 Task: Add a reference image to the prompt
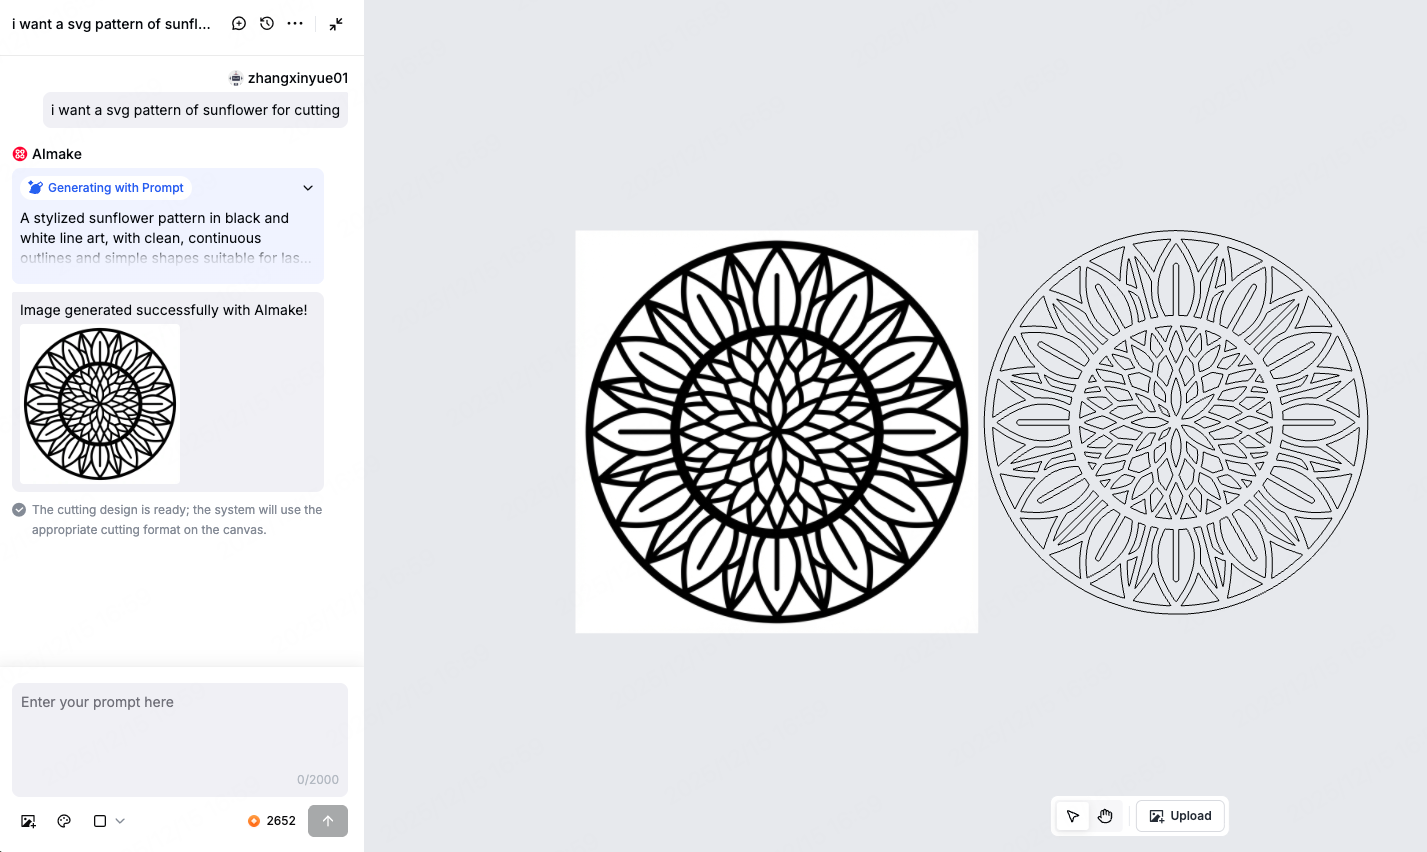point(28,821)
